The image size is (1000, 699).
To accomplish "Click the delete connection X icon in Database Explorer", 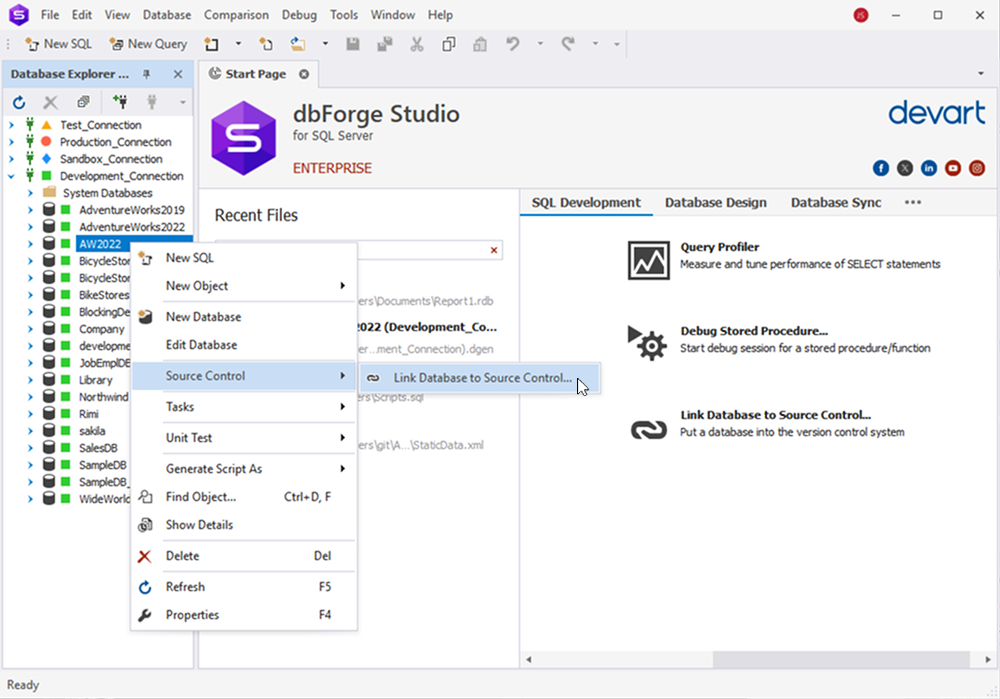I will pyautogui.click(x=50, y=101).
